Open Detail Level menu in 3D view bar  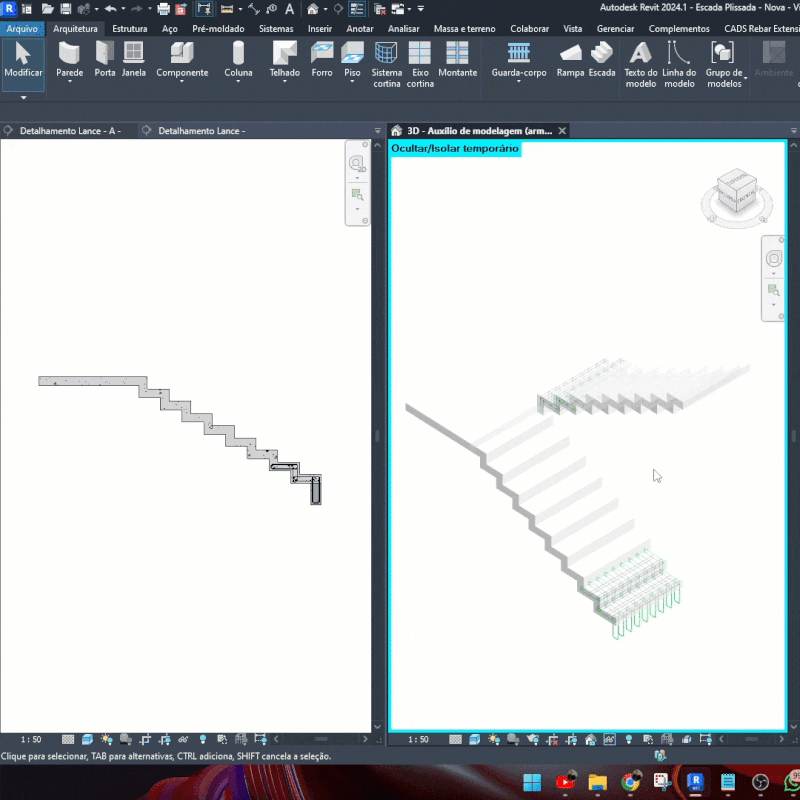click(x=456, y=739)
